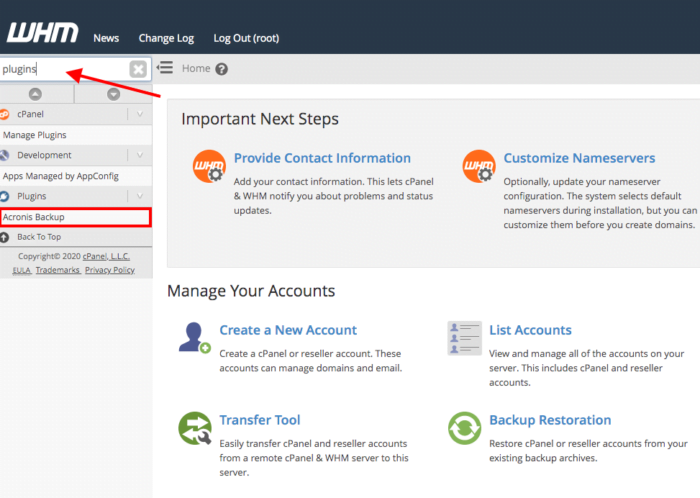Expand all sidebar categories with down arrow
This screenshot has width=700, height=498.
point(113,94)
